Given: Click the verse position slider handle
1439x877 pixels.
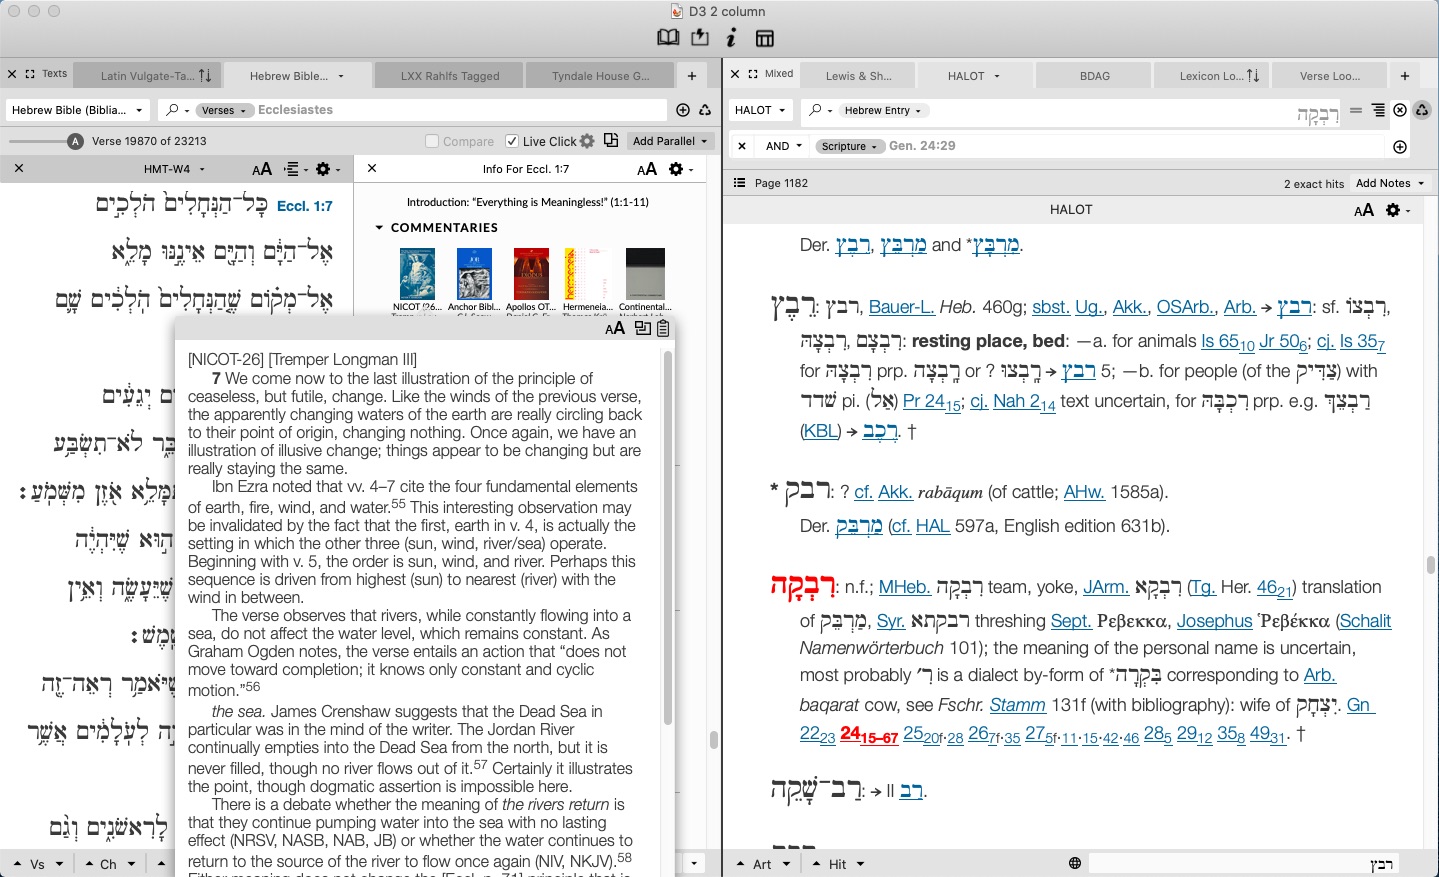Looking at the screenshot, I should 75,141.
